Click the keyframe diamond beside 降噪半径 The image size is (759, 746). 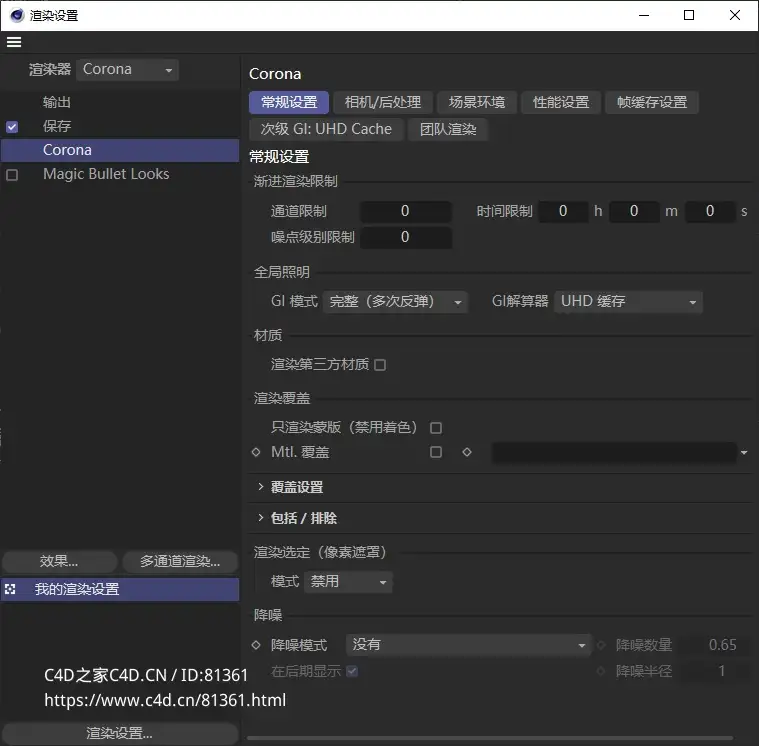[601, 671]
